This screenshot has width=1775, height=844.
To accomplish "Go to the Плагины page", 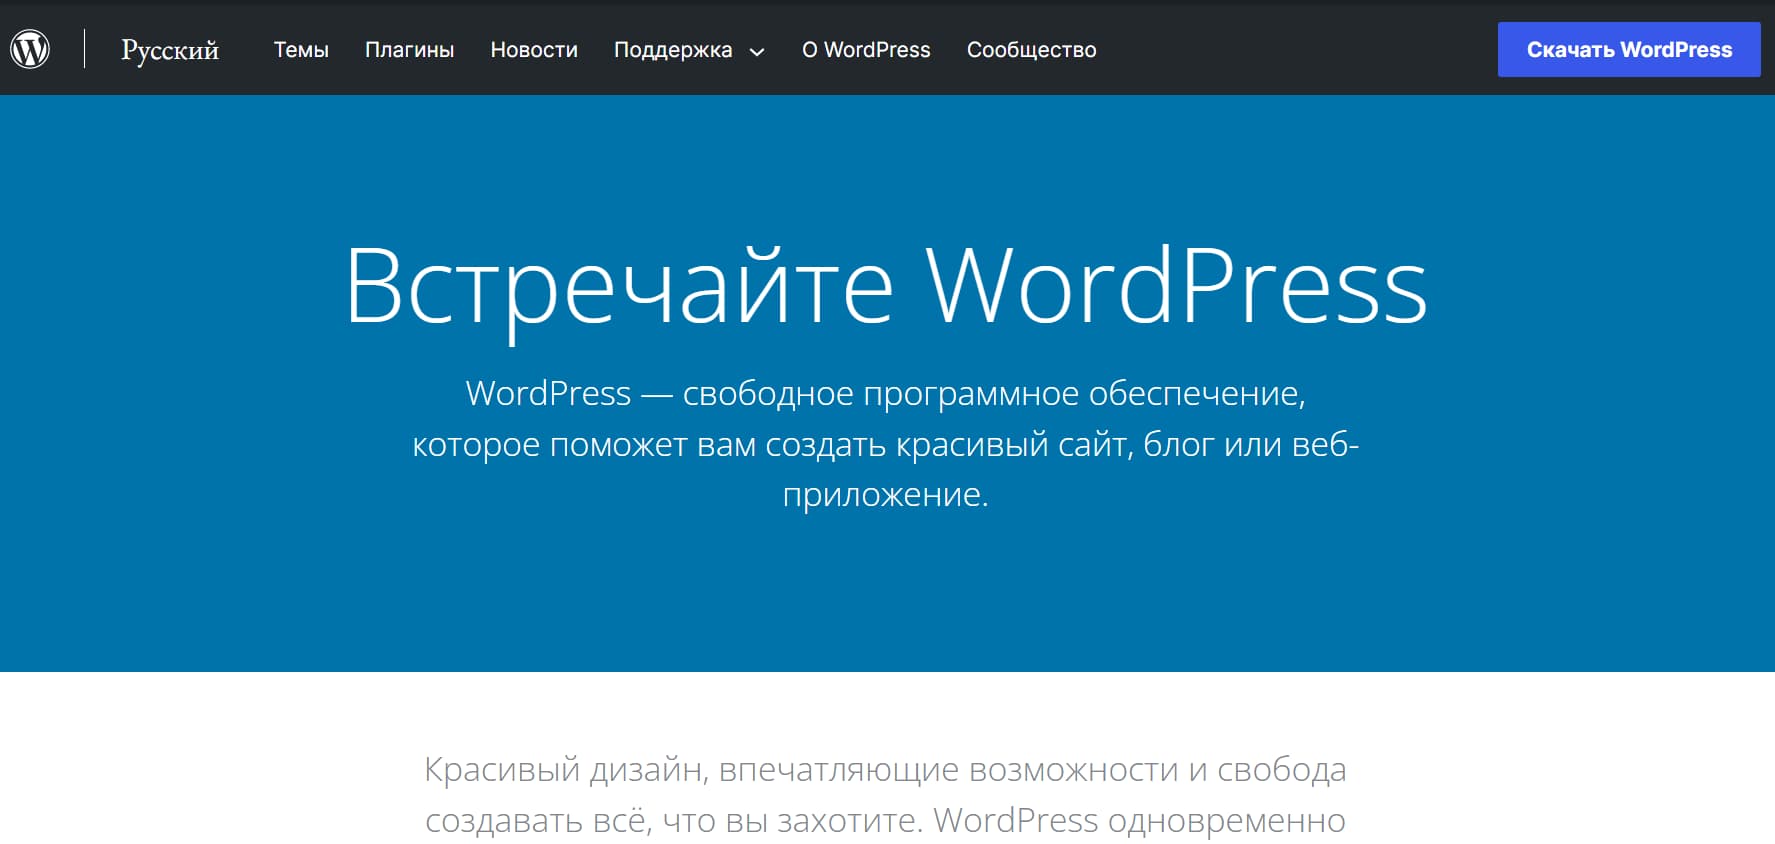I will click(409, 50).
